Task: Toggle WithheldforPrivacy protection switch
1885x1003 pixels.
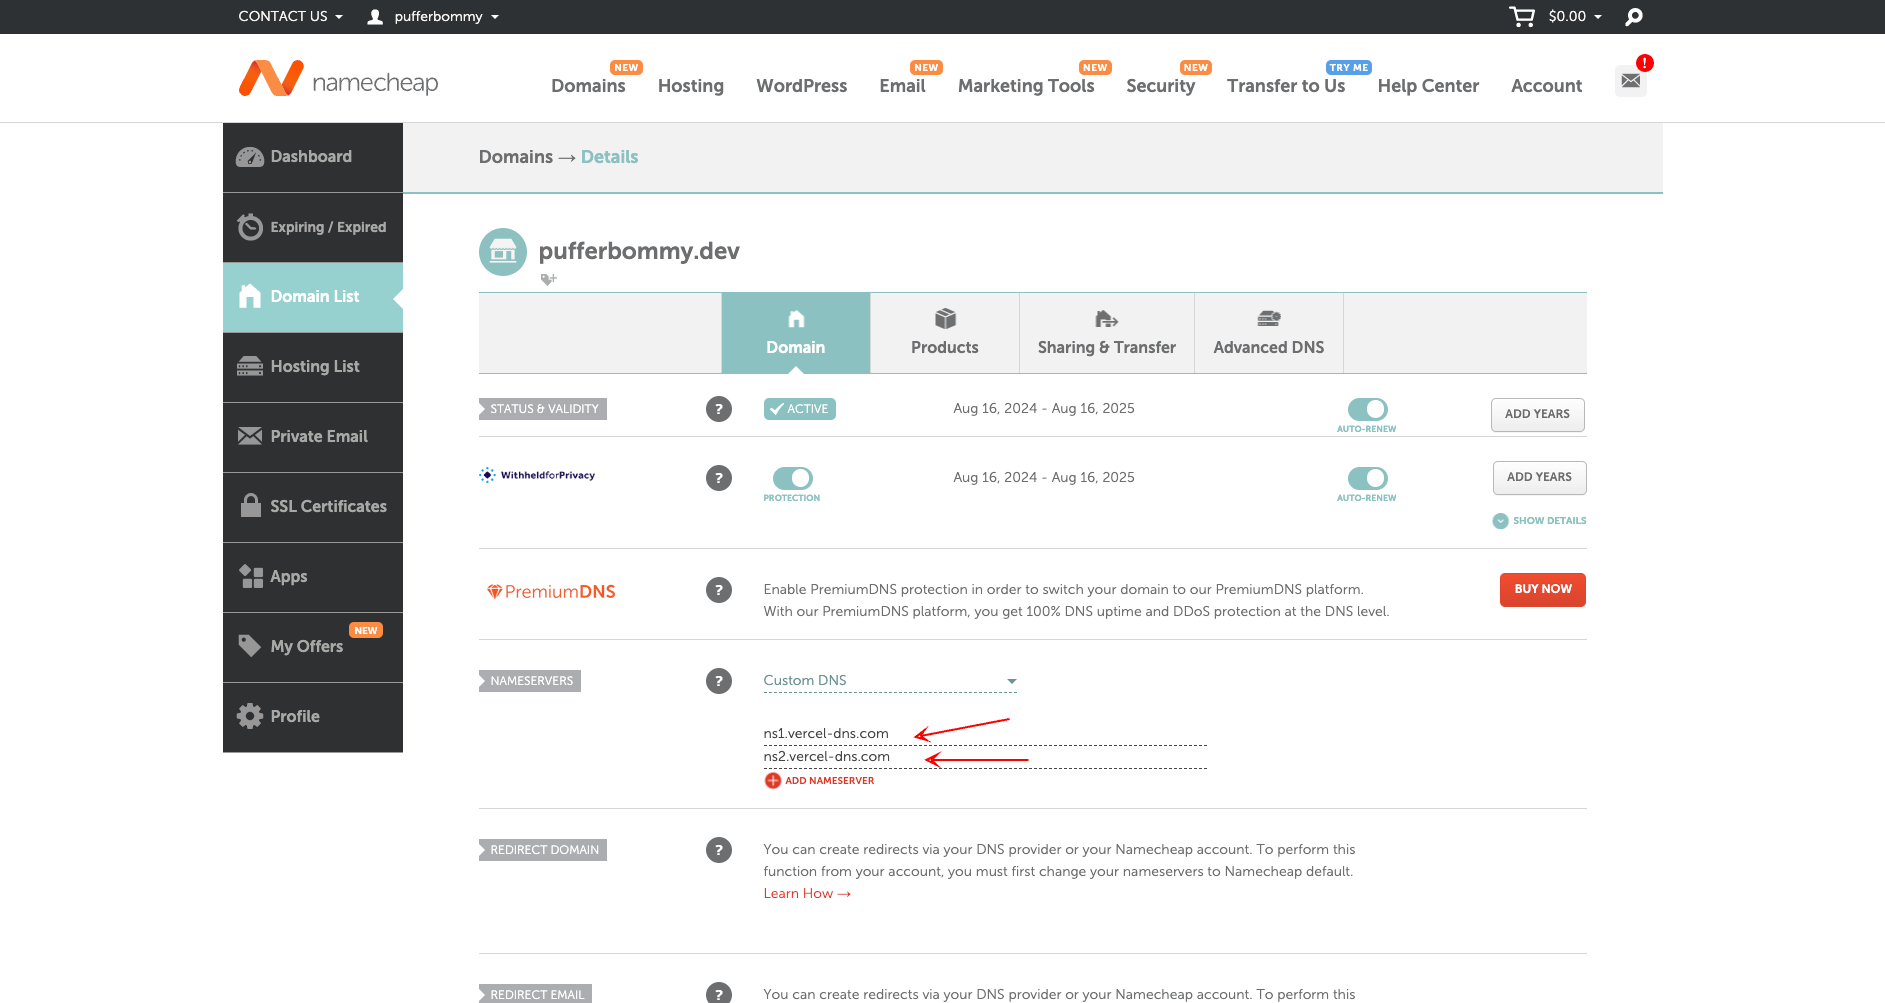Action: [x=793, y=478]
